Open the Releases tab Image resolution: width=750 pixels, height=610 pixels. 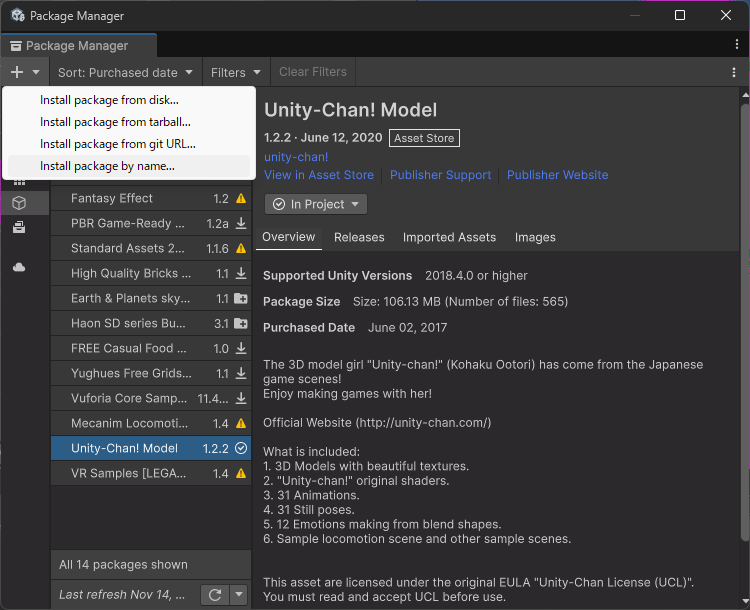coord(359,237)
